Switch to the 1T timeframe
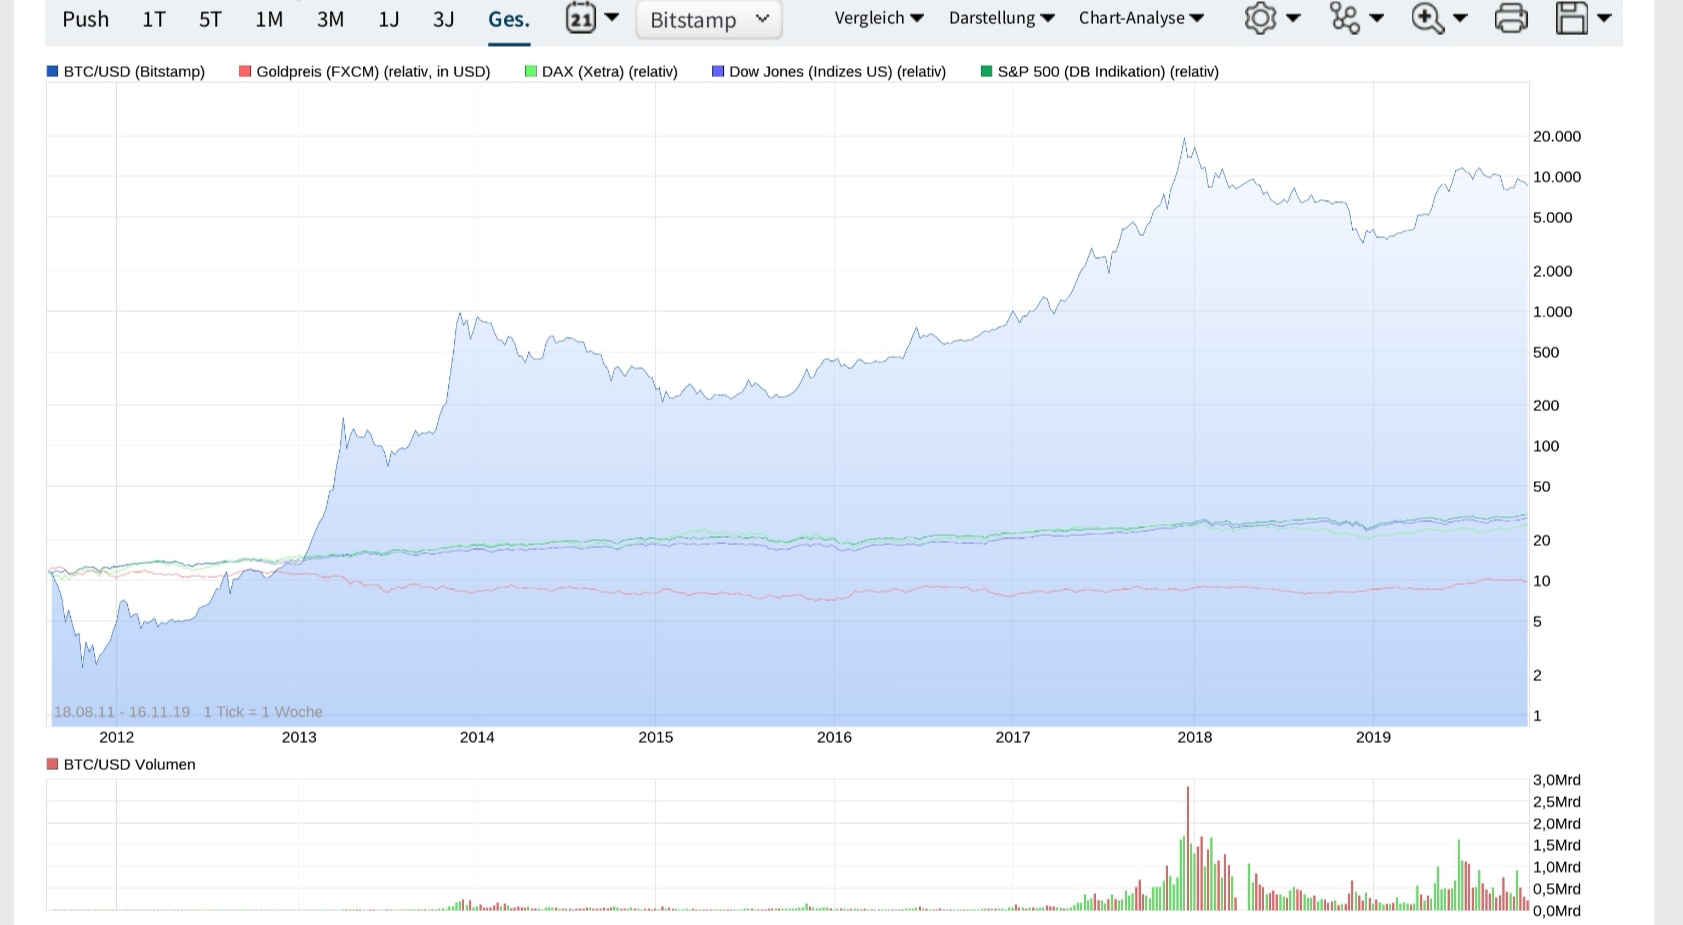 point(153,19)
